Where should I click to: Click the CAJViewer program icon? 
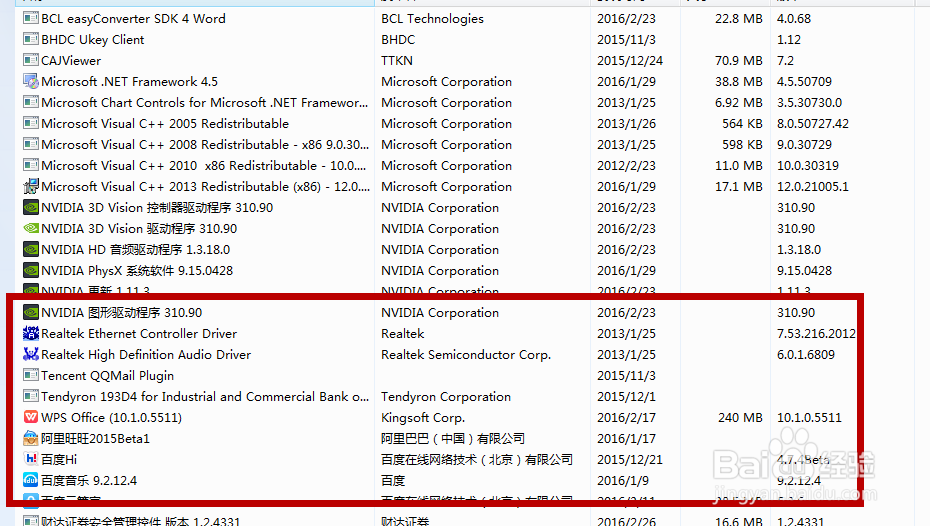[30, 61]
